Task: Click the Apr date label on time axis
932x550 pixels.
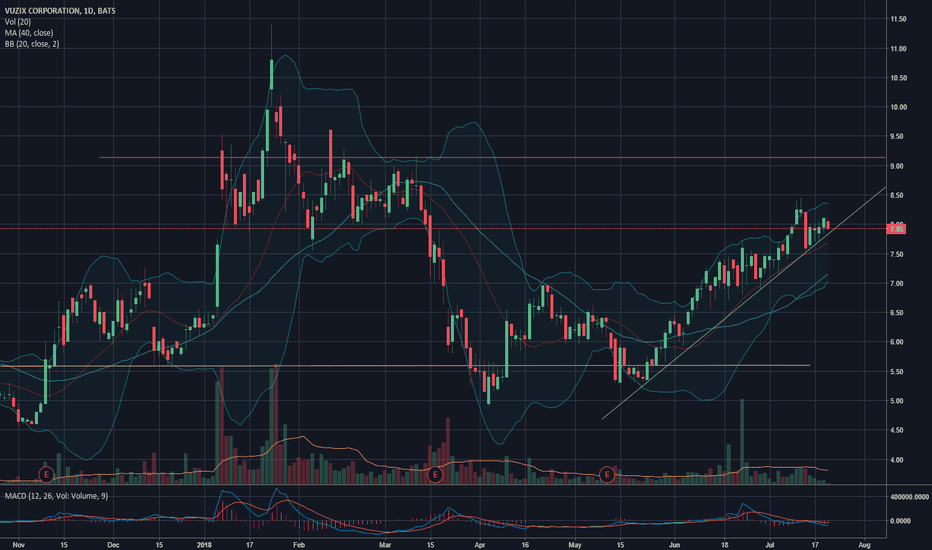Action: coord(480,544)
